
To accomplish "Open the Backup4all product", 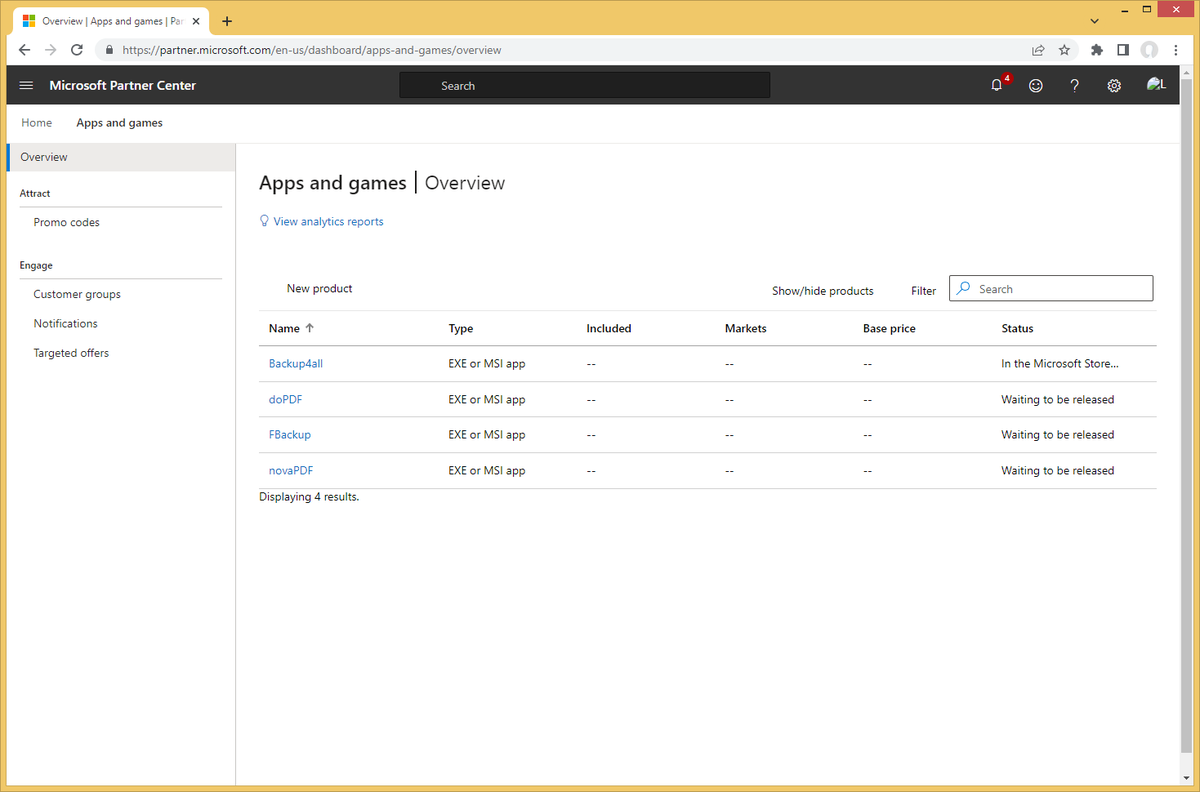I will (296, 364).
